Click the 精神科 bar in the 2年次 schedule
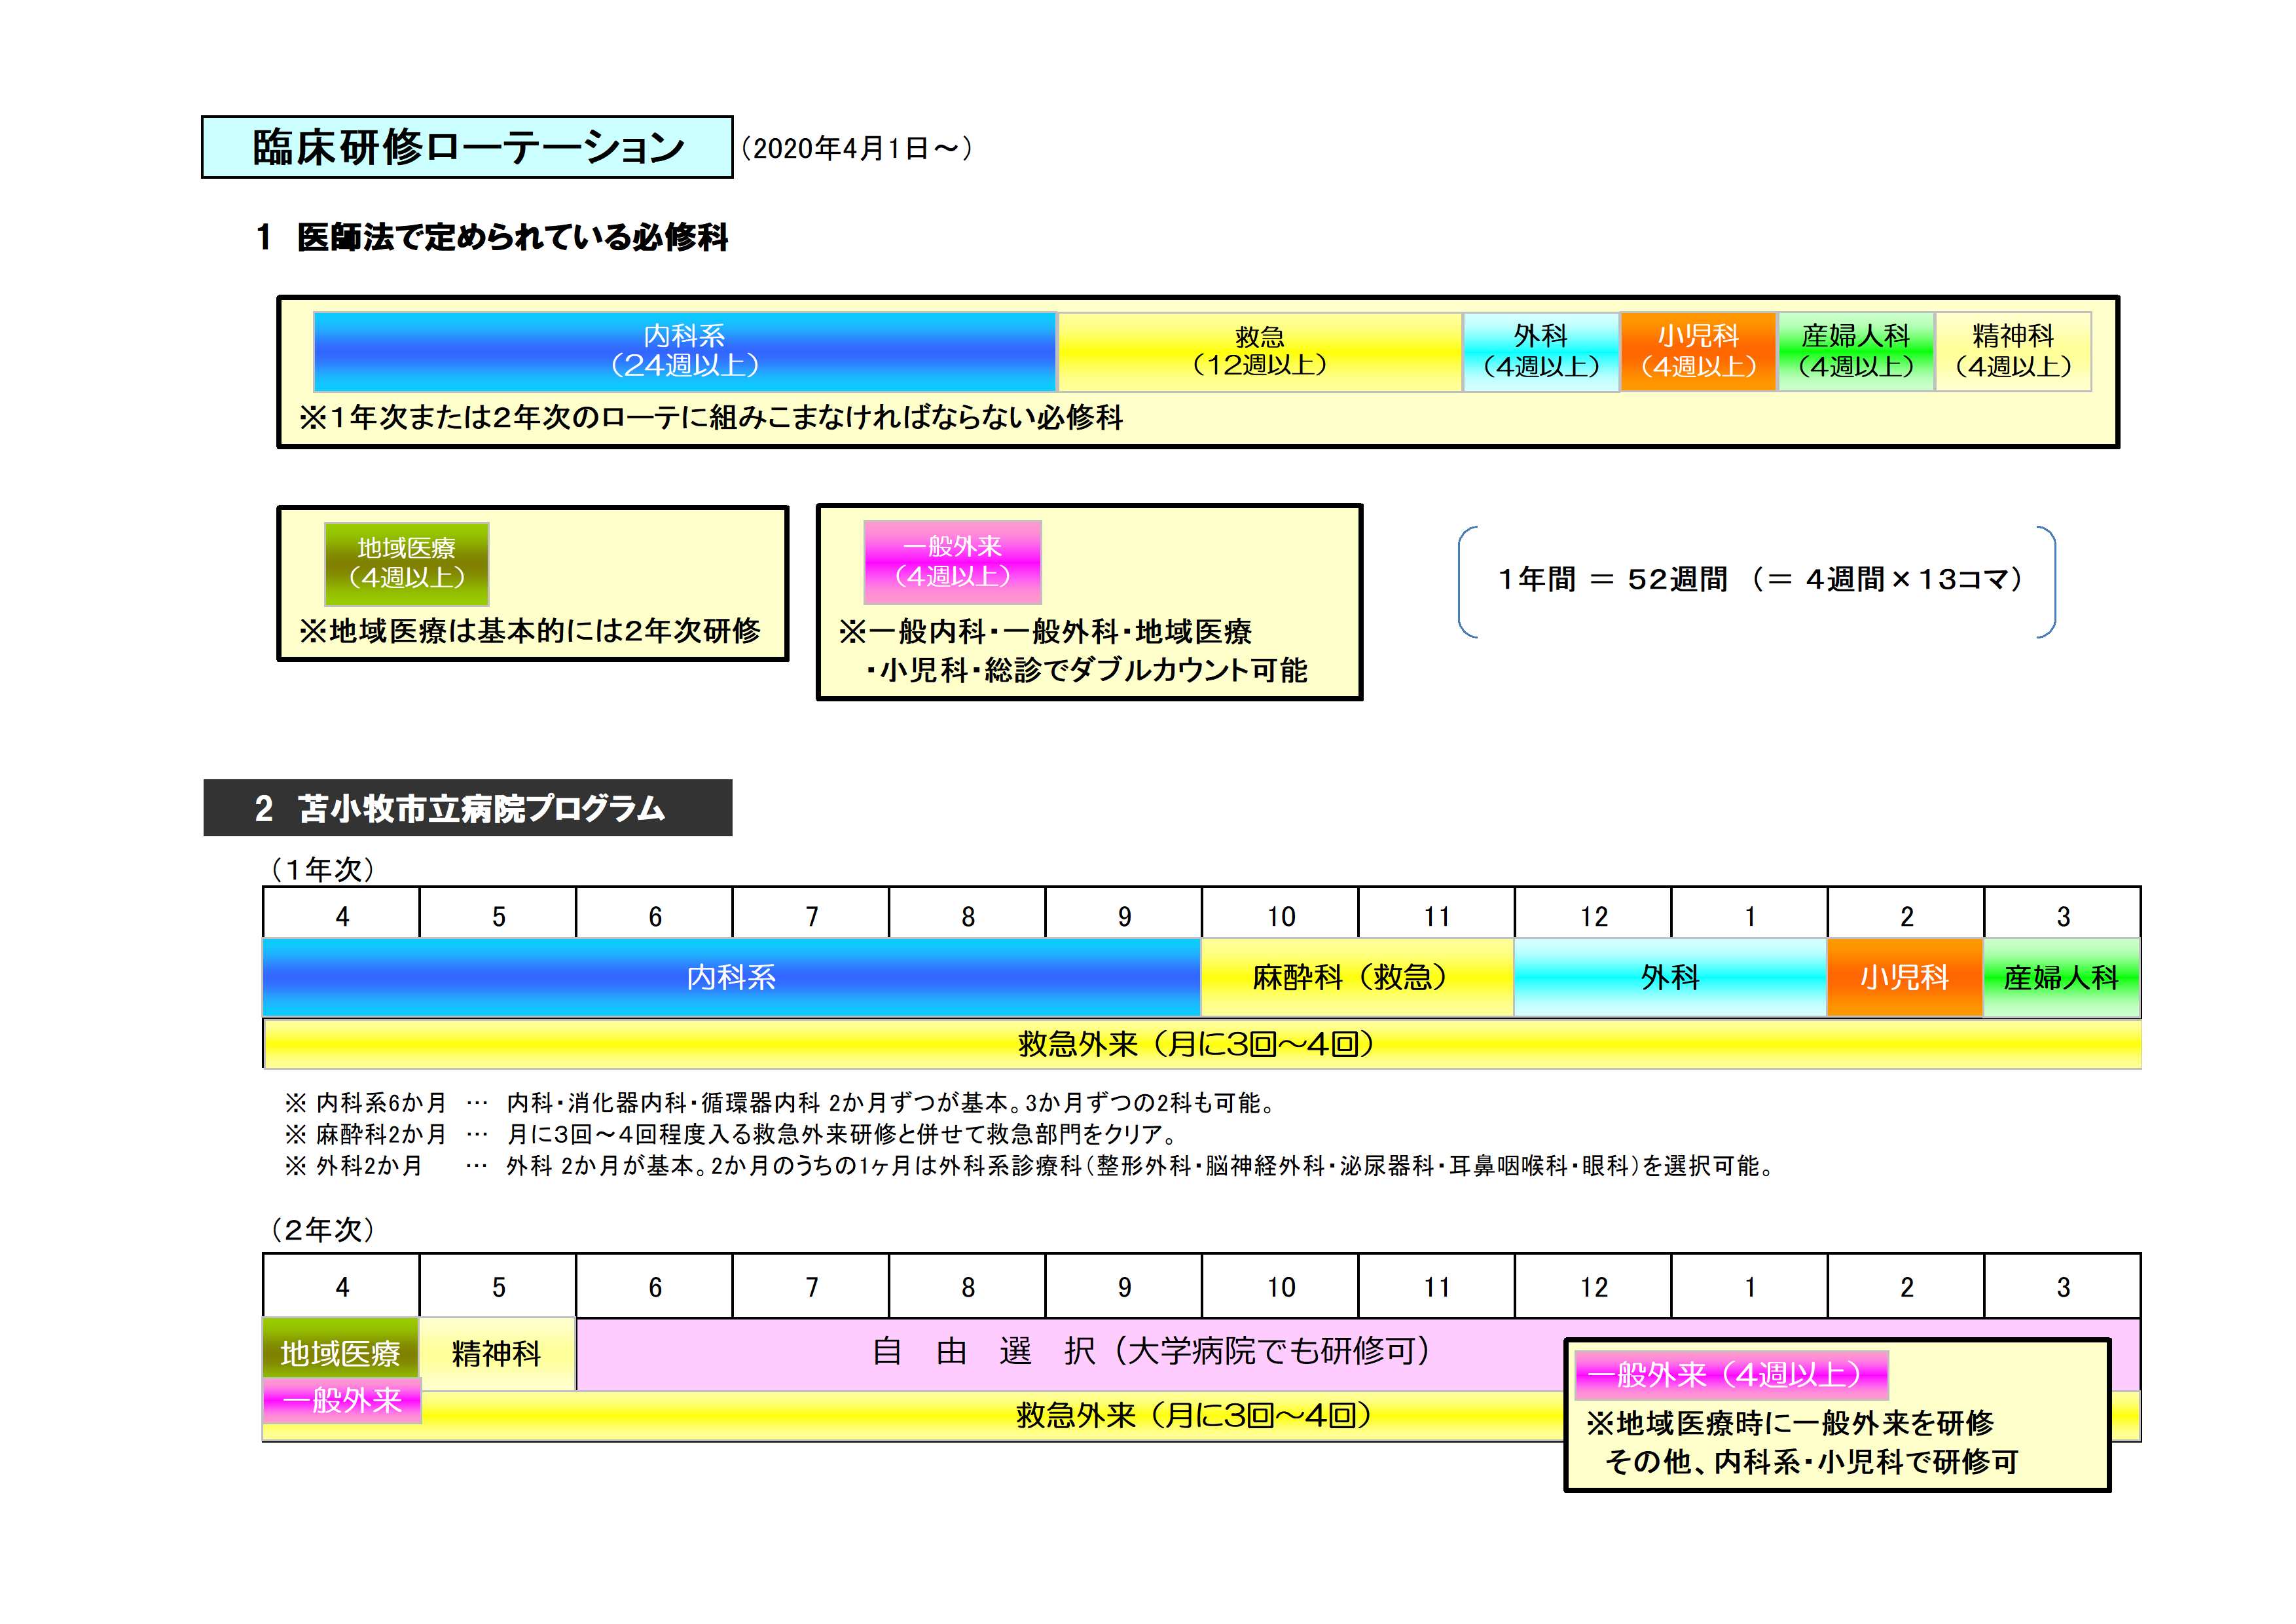Image resolution: width=2296 pixels, height=1624 pixels. [x=497, y=1354]
